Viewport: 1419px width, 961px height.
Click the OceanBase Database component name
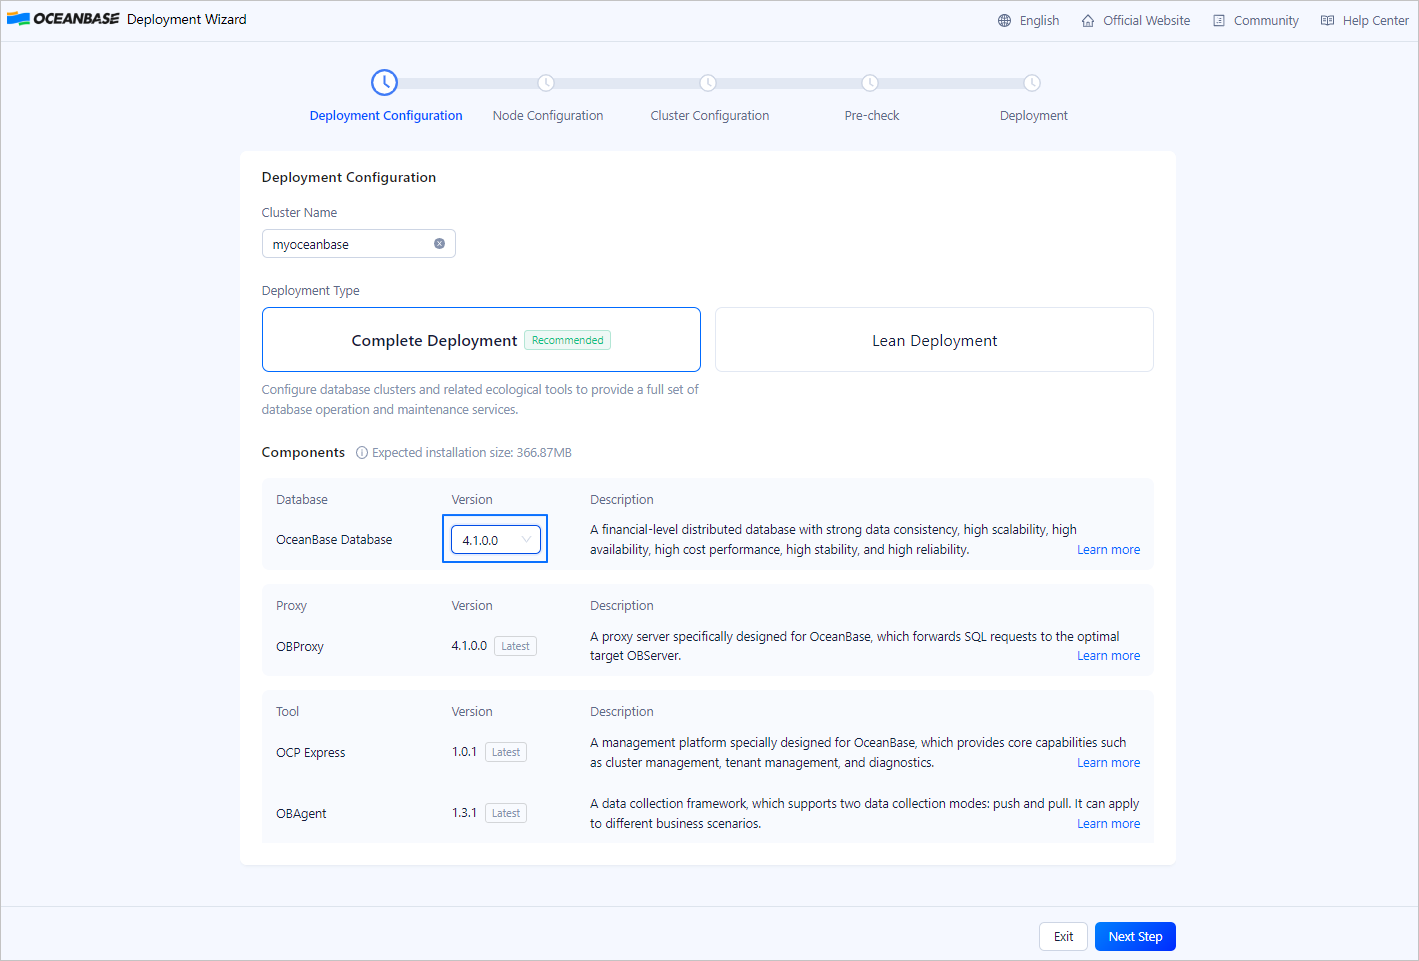pos(334,540)
